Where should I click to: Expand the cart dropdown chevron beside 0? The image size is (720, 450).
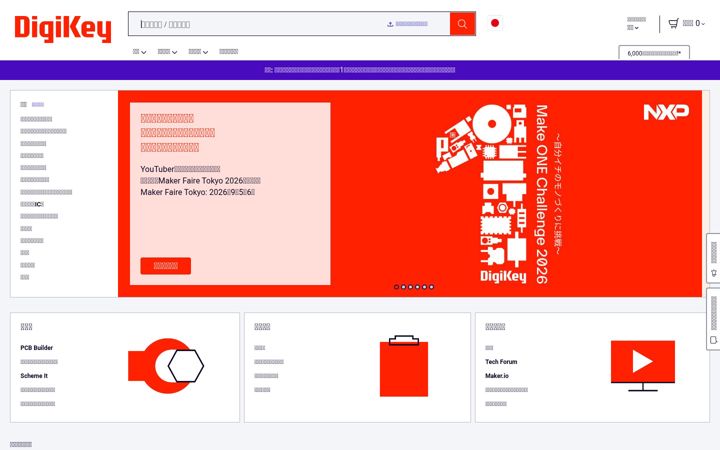[x=703, y=24]
